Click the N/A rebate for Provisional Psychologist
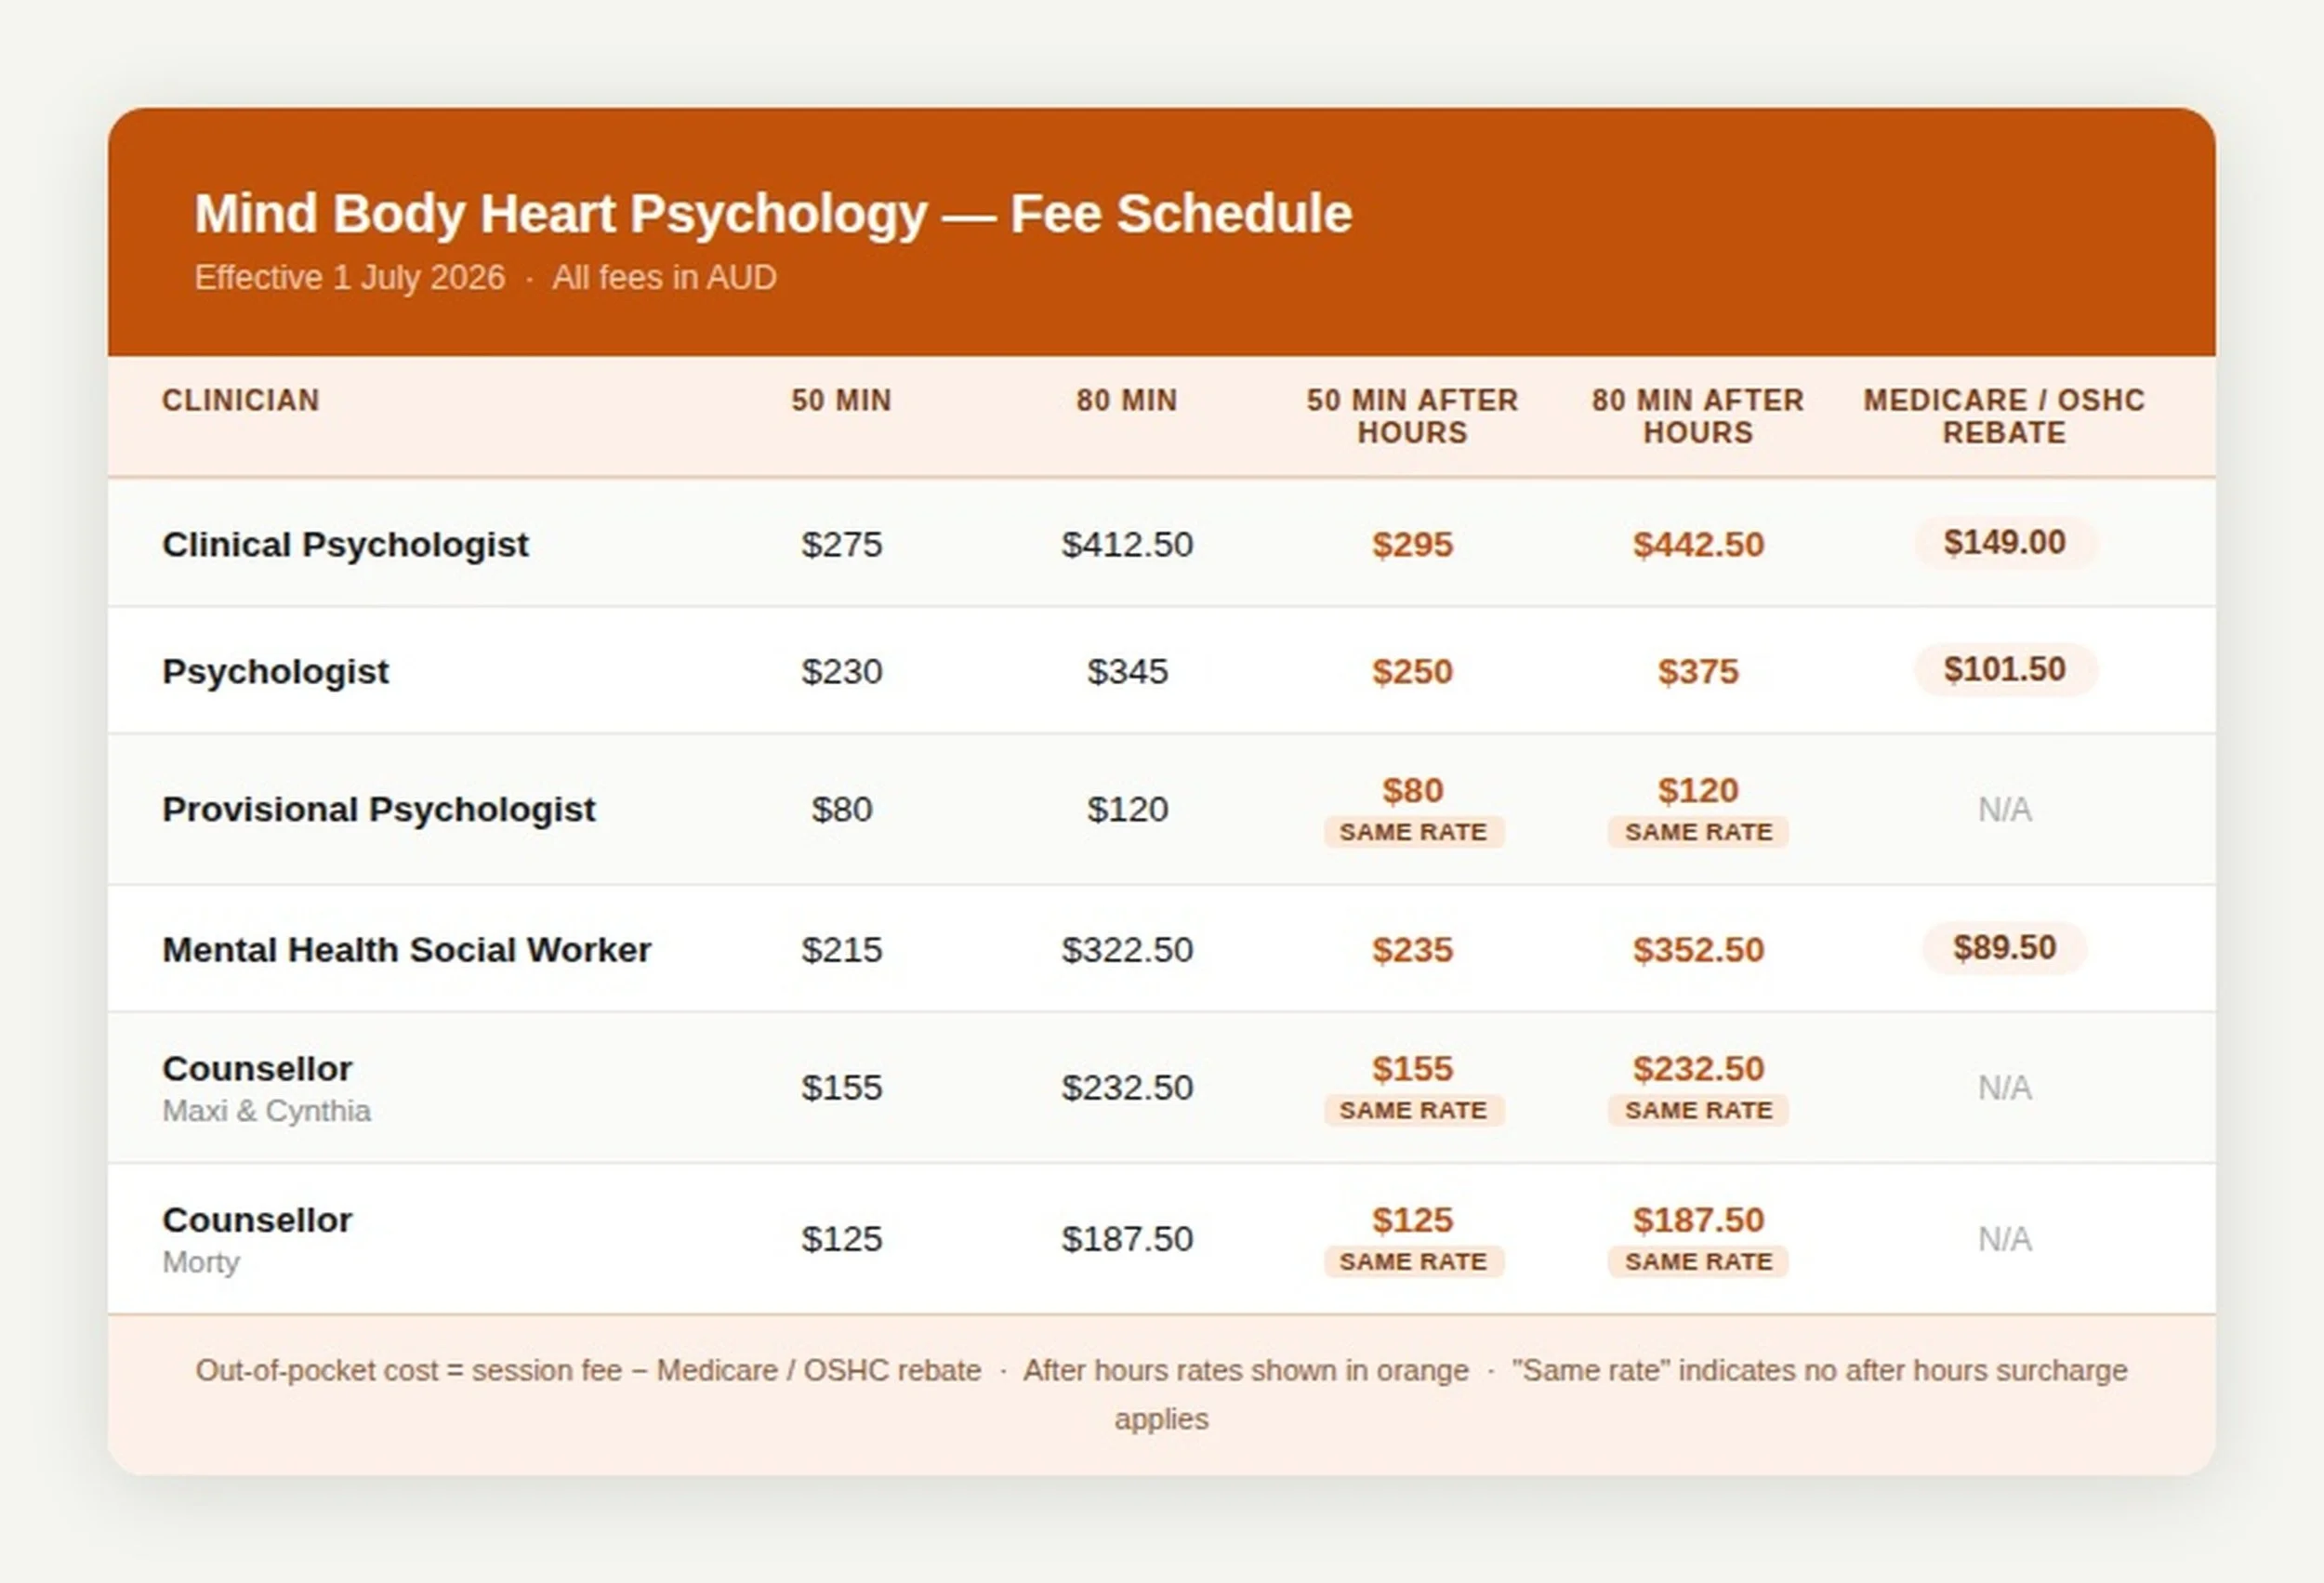 point(2004,809)
